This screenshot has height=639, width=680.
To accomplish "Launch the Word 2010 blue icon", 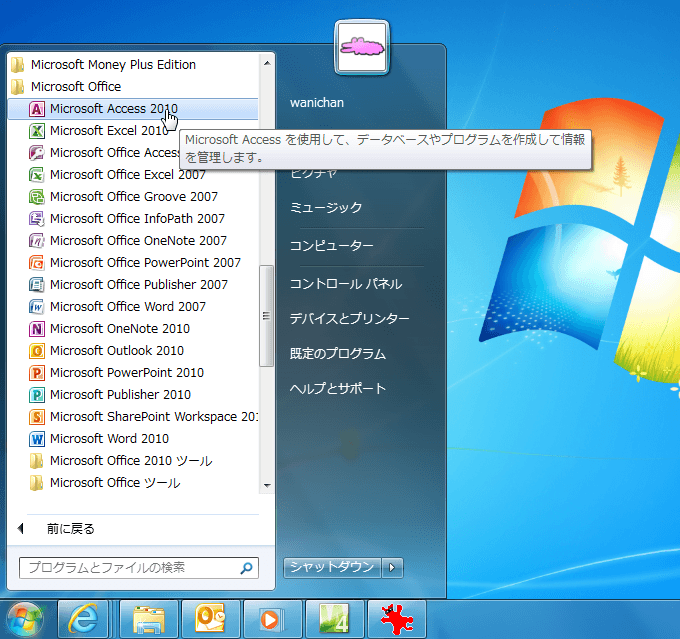I will (x=37, y=439).
